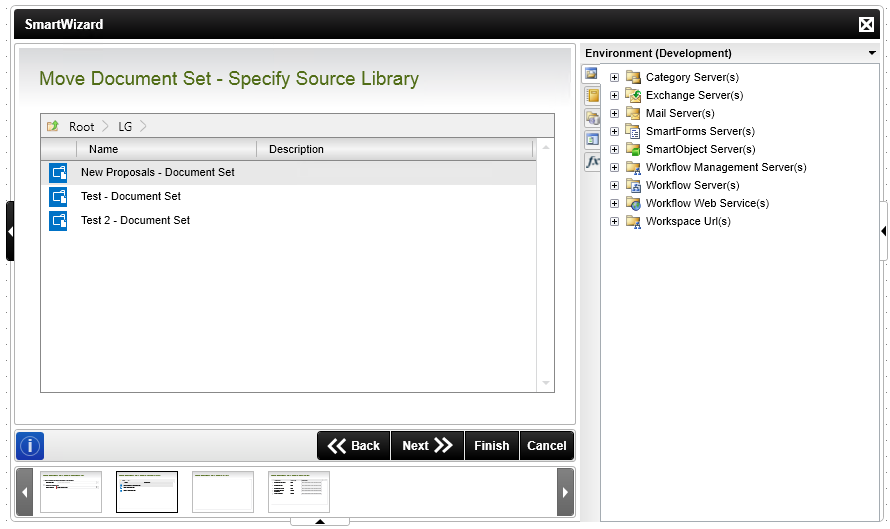Open the fourth wizard step thumbnail
Screen dimensions: 890x529
pyautogui.click(x=299, y=492)
